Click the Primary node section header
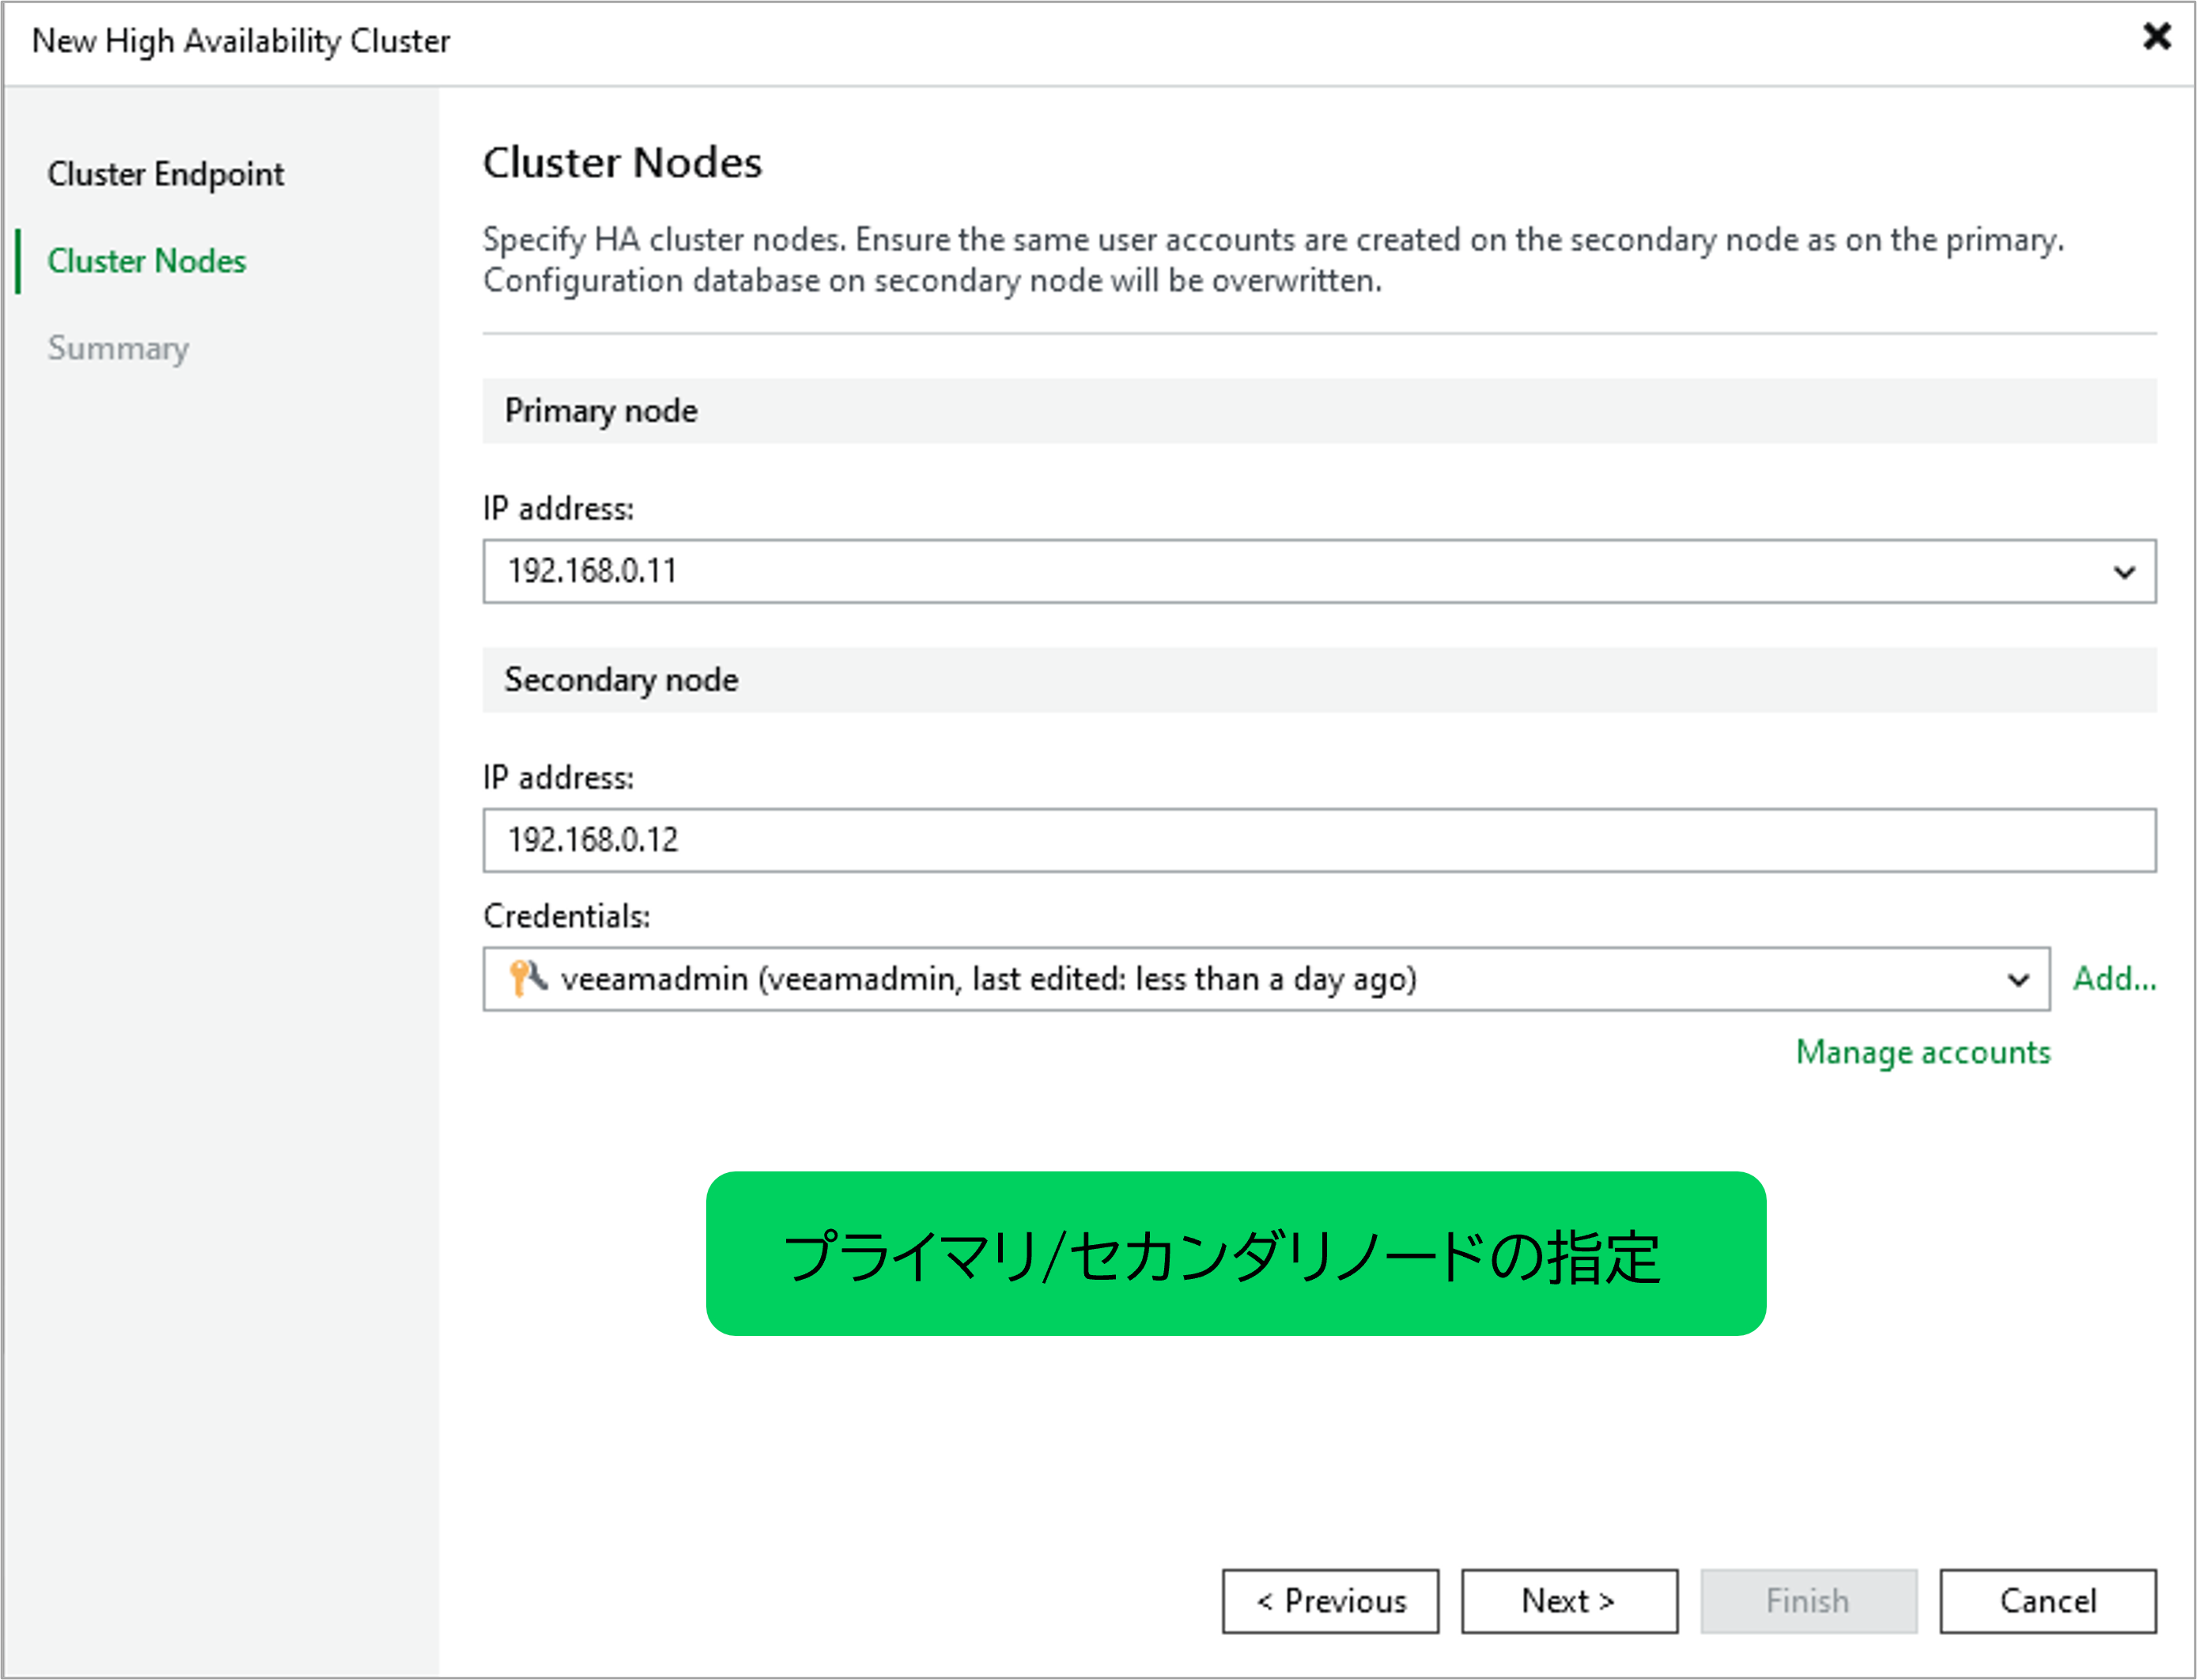Screen dimensions: 2197x1680 click(x=601, y=411)
